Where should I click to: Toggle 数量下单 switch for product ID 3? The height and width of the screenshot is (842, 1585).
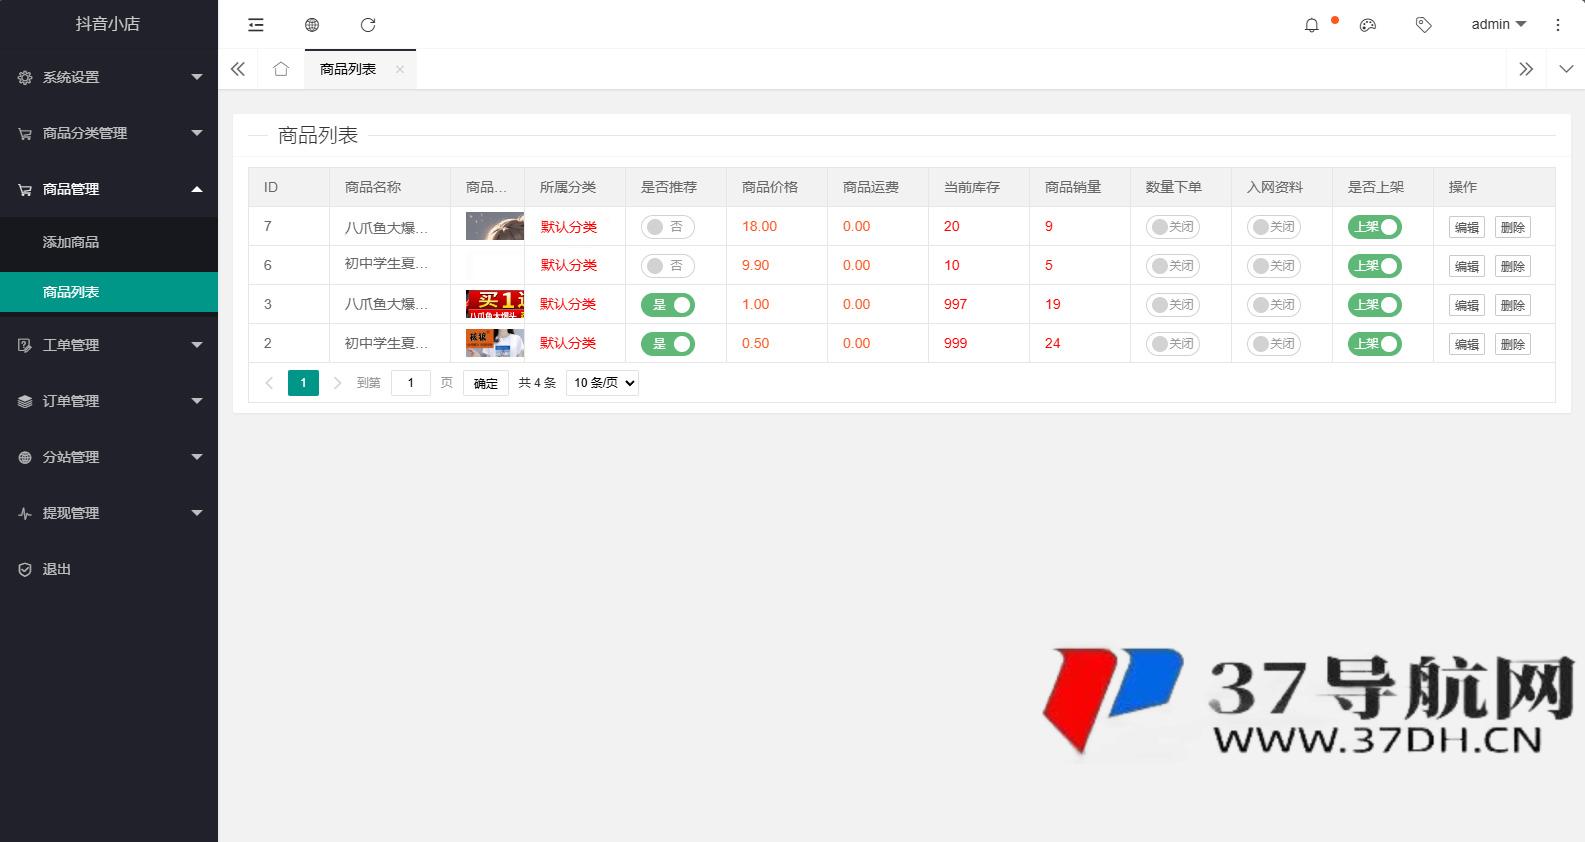tap(1173, 305)
